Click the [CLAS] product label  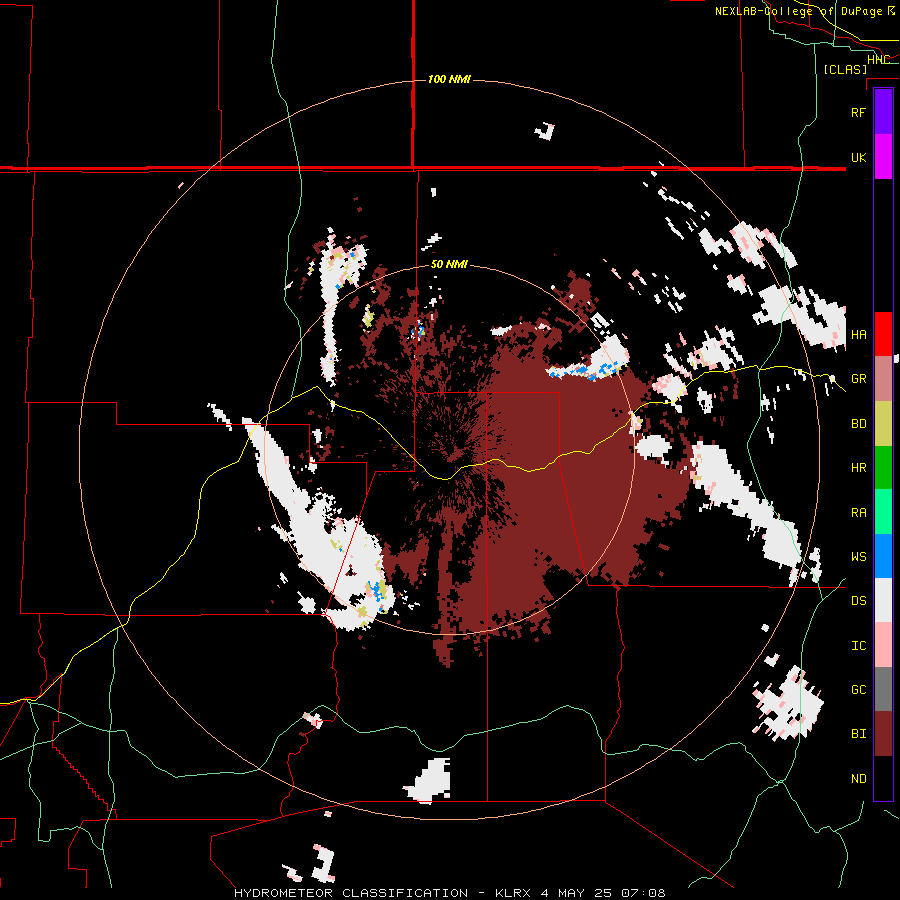coord(845,69)
